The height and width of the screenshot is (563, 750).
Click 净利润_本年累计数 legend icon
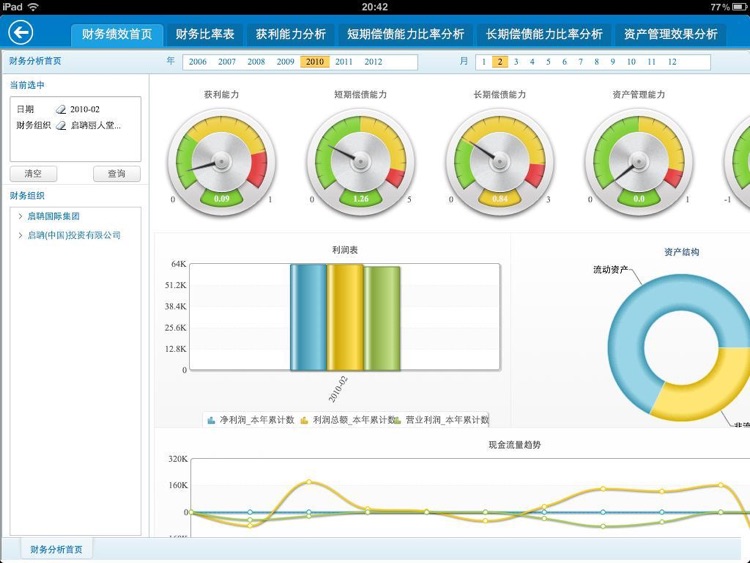pos(211,420)
